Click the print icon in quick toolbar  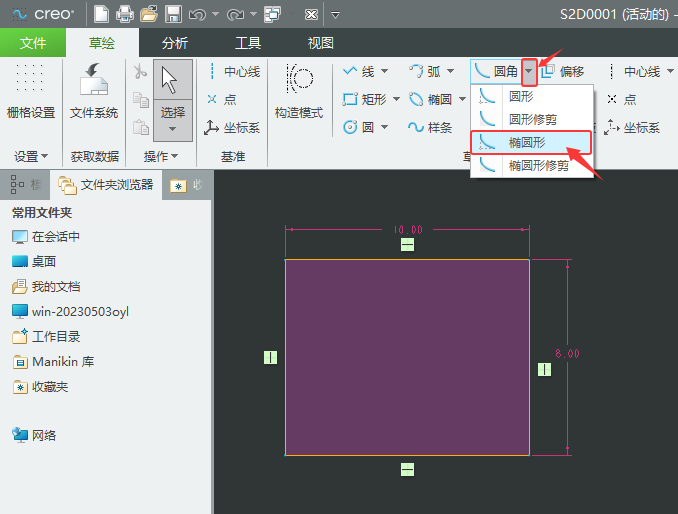tap(125, 14)
